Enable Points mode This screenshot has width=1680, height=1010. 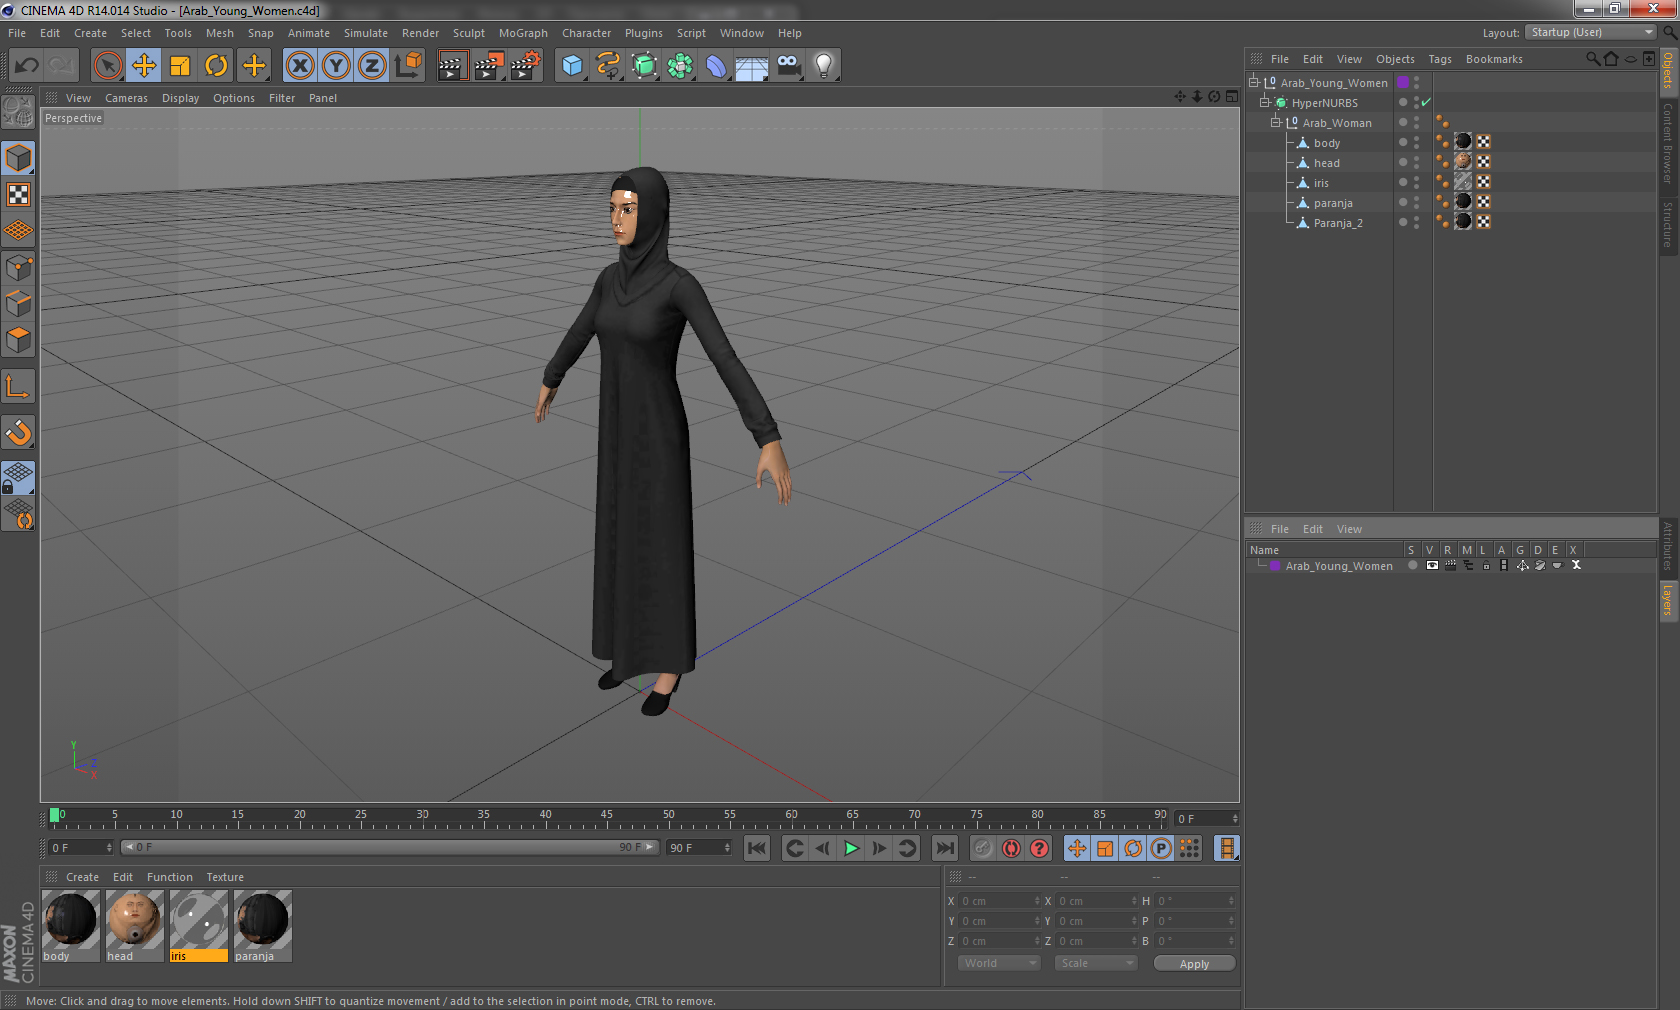coord(18,267)
